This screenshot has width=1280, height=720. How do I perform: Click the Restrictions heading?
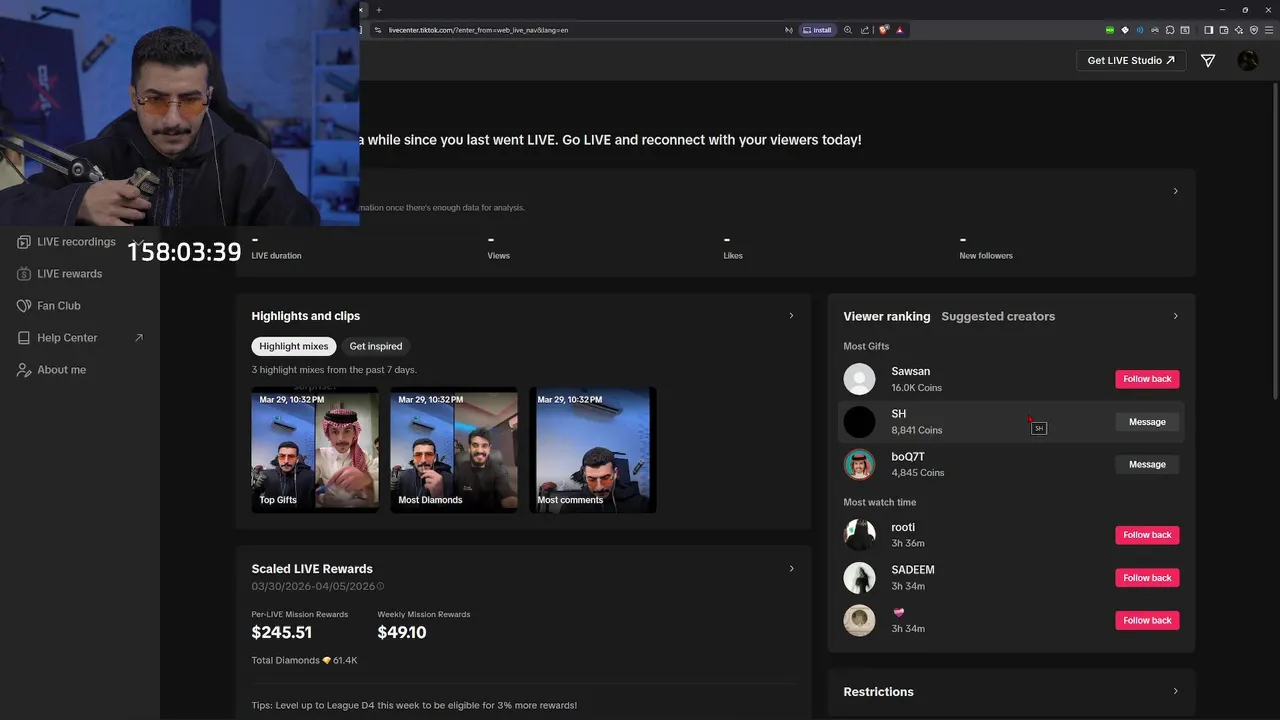(878, 692)
